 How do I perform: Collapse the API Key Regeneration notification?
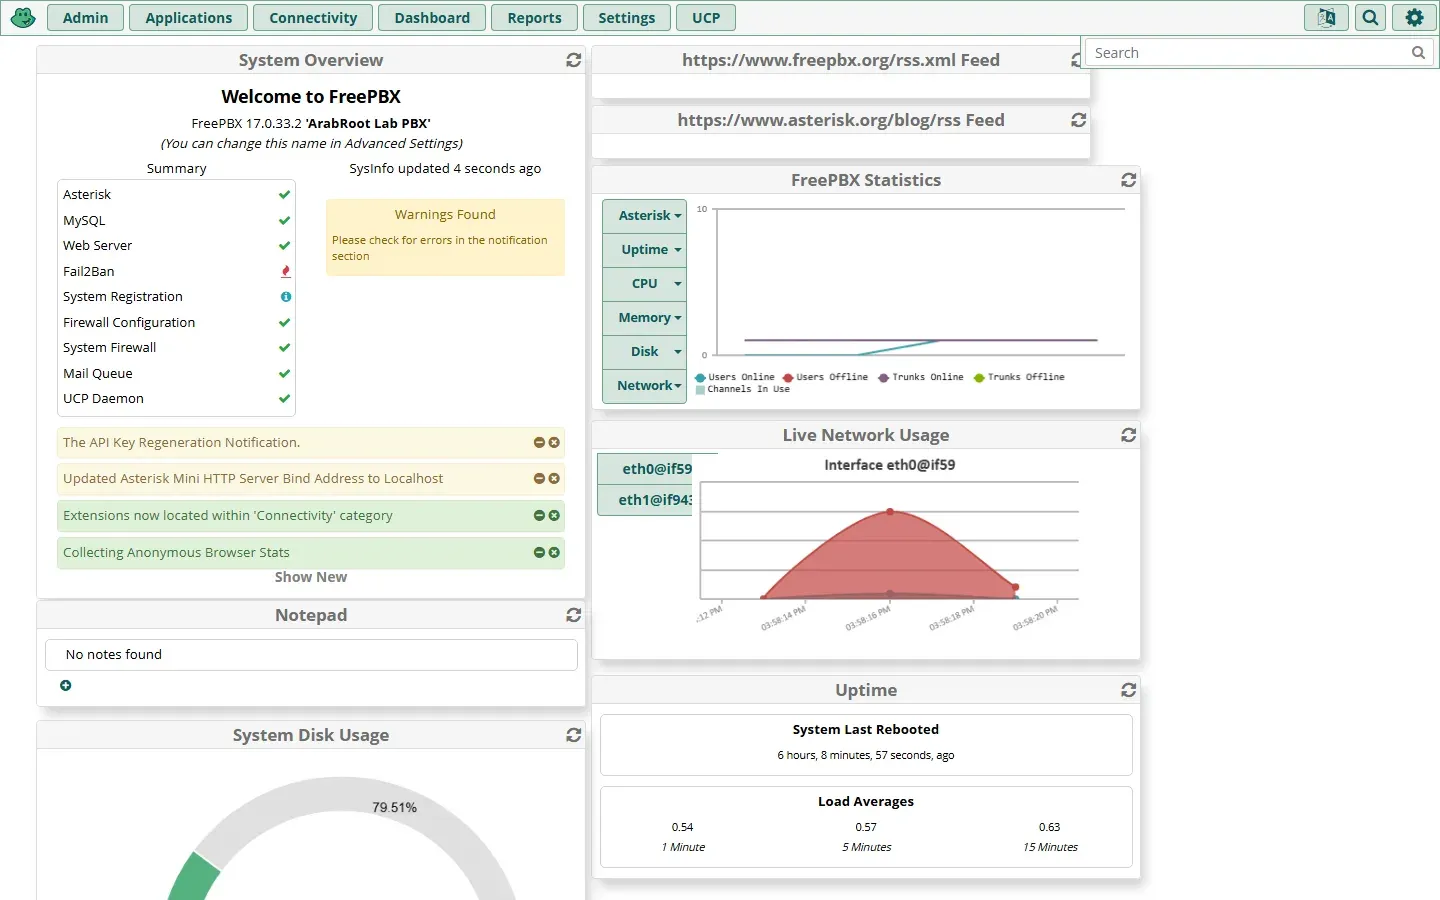point(539,442)
